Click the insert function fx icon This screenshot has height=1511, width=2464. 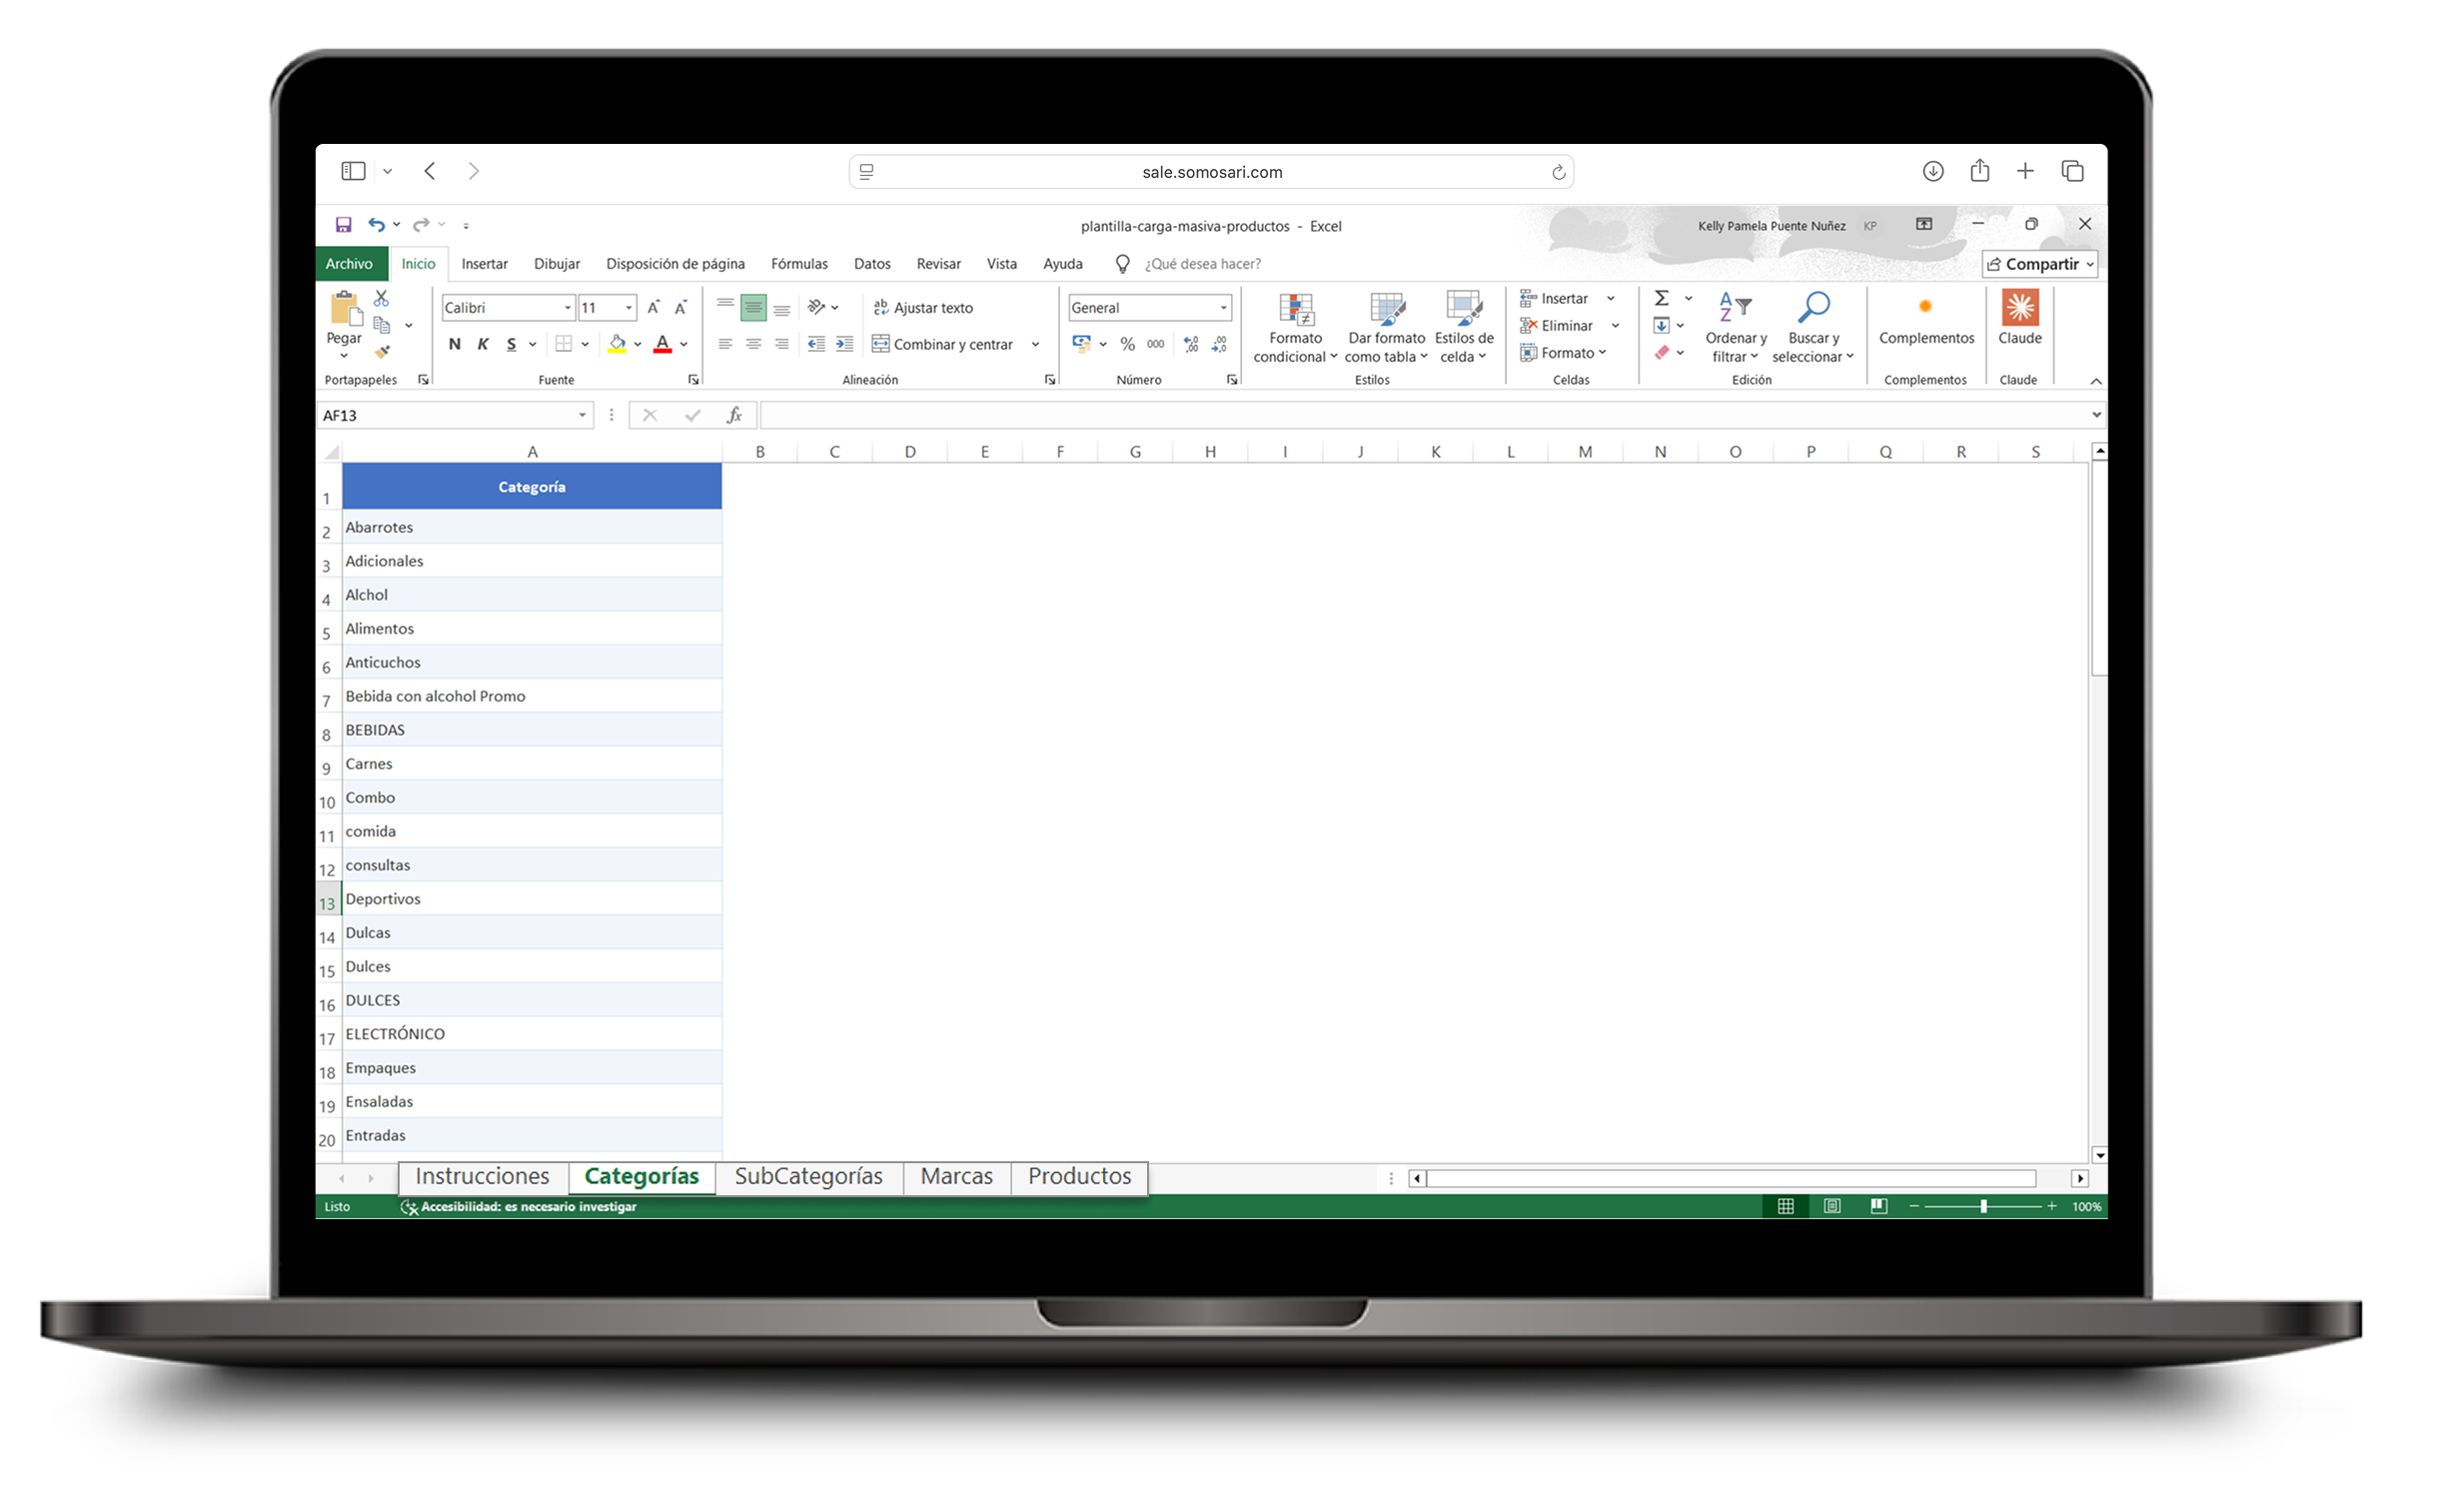(735, 416)
